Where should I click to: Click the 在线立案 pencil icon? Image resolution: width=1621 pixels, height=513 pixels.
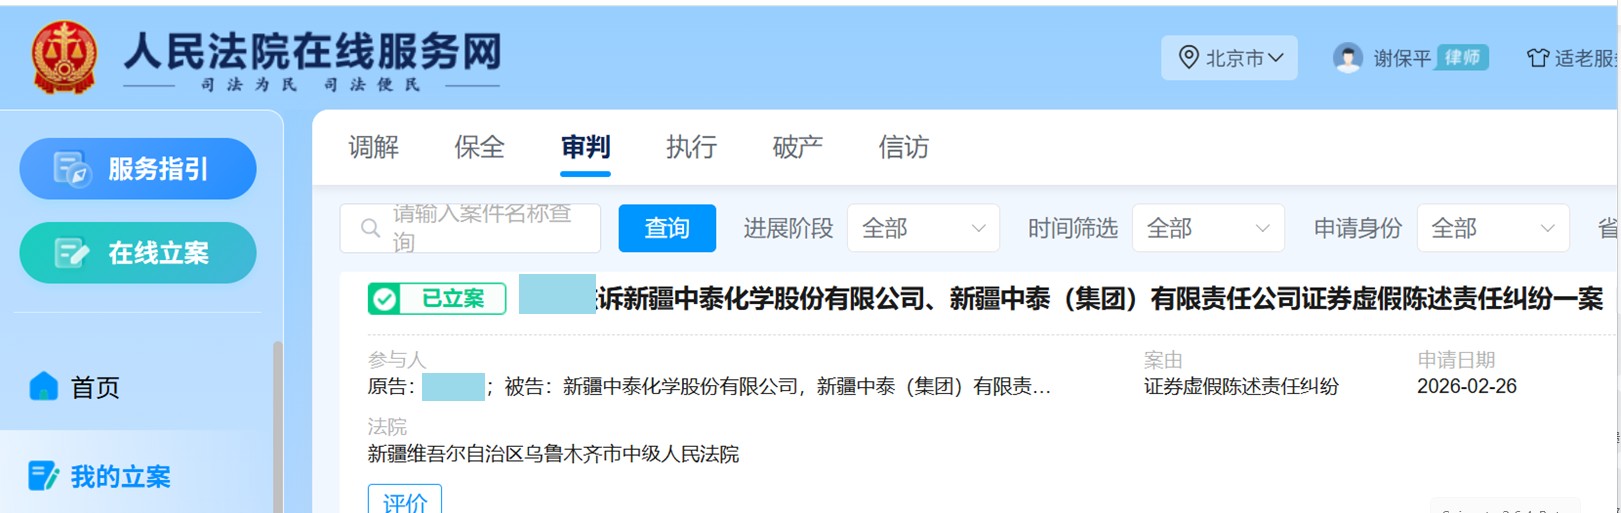72,253
